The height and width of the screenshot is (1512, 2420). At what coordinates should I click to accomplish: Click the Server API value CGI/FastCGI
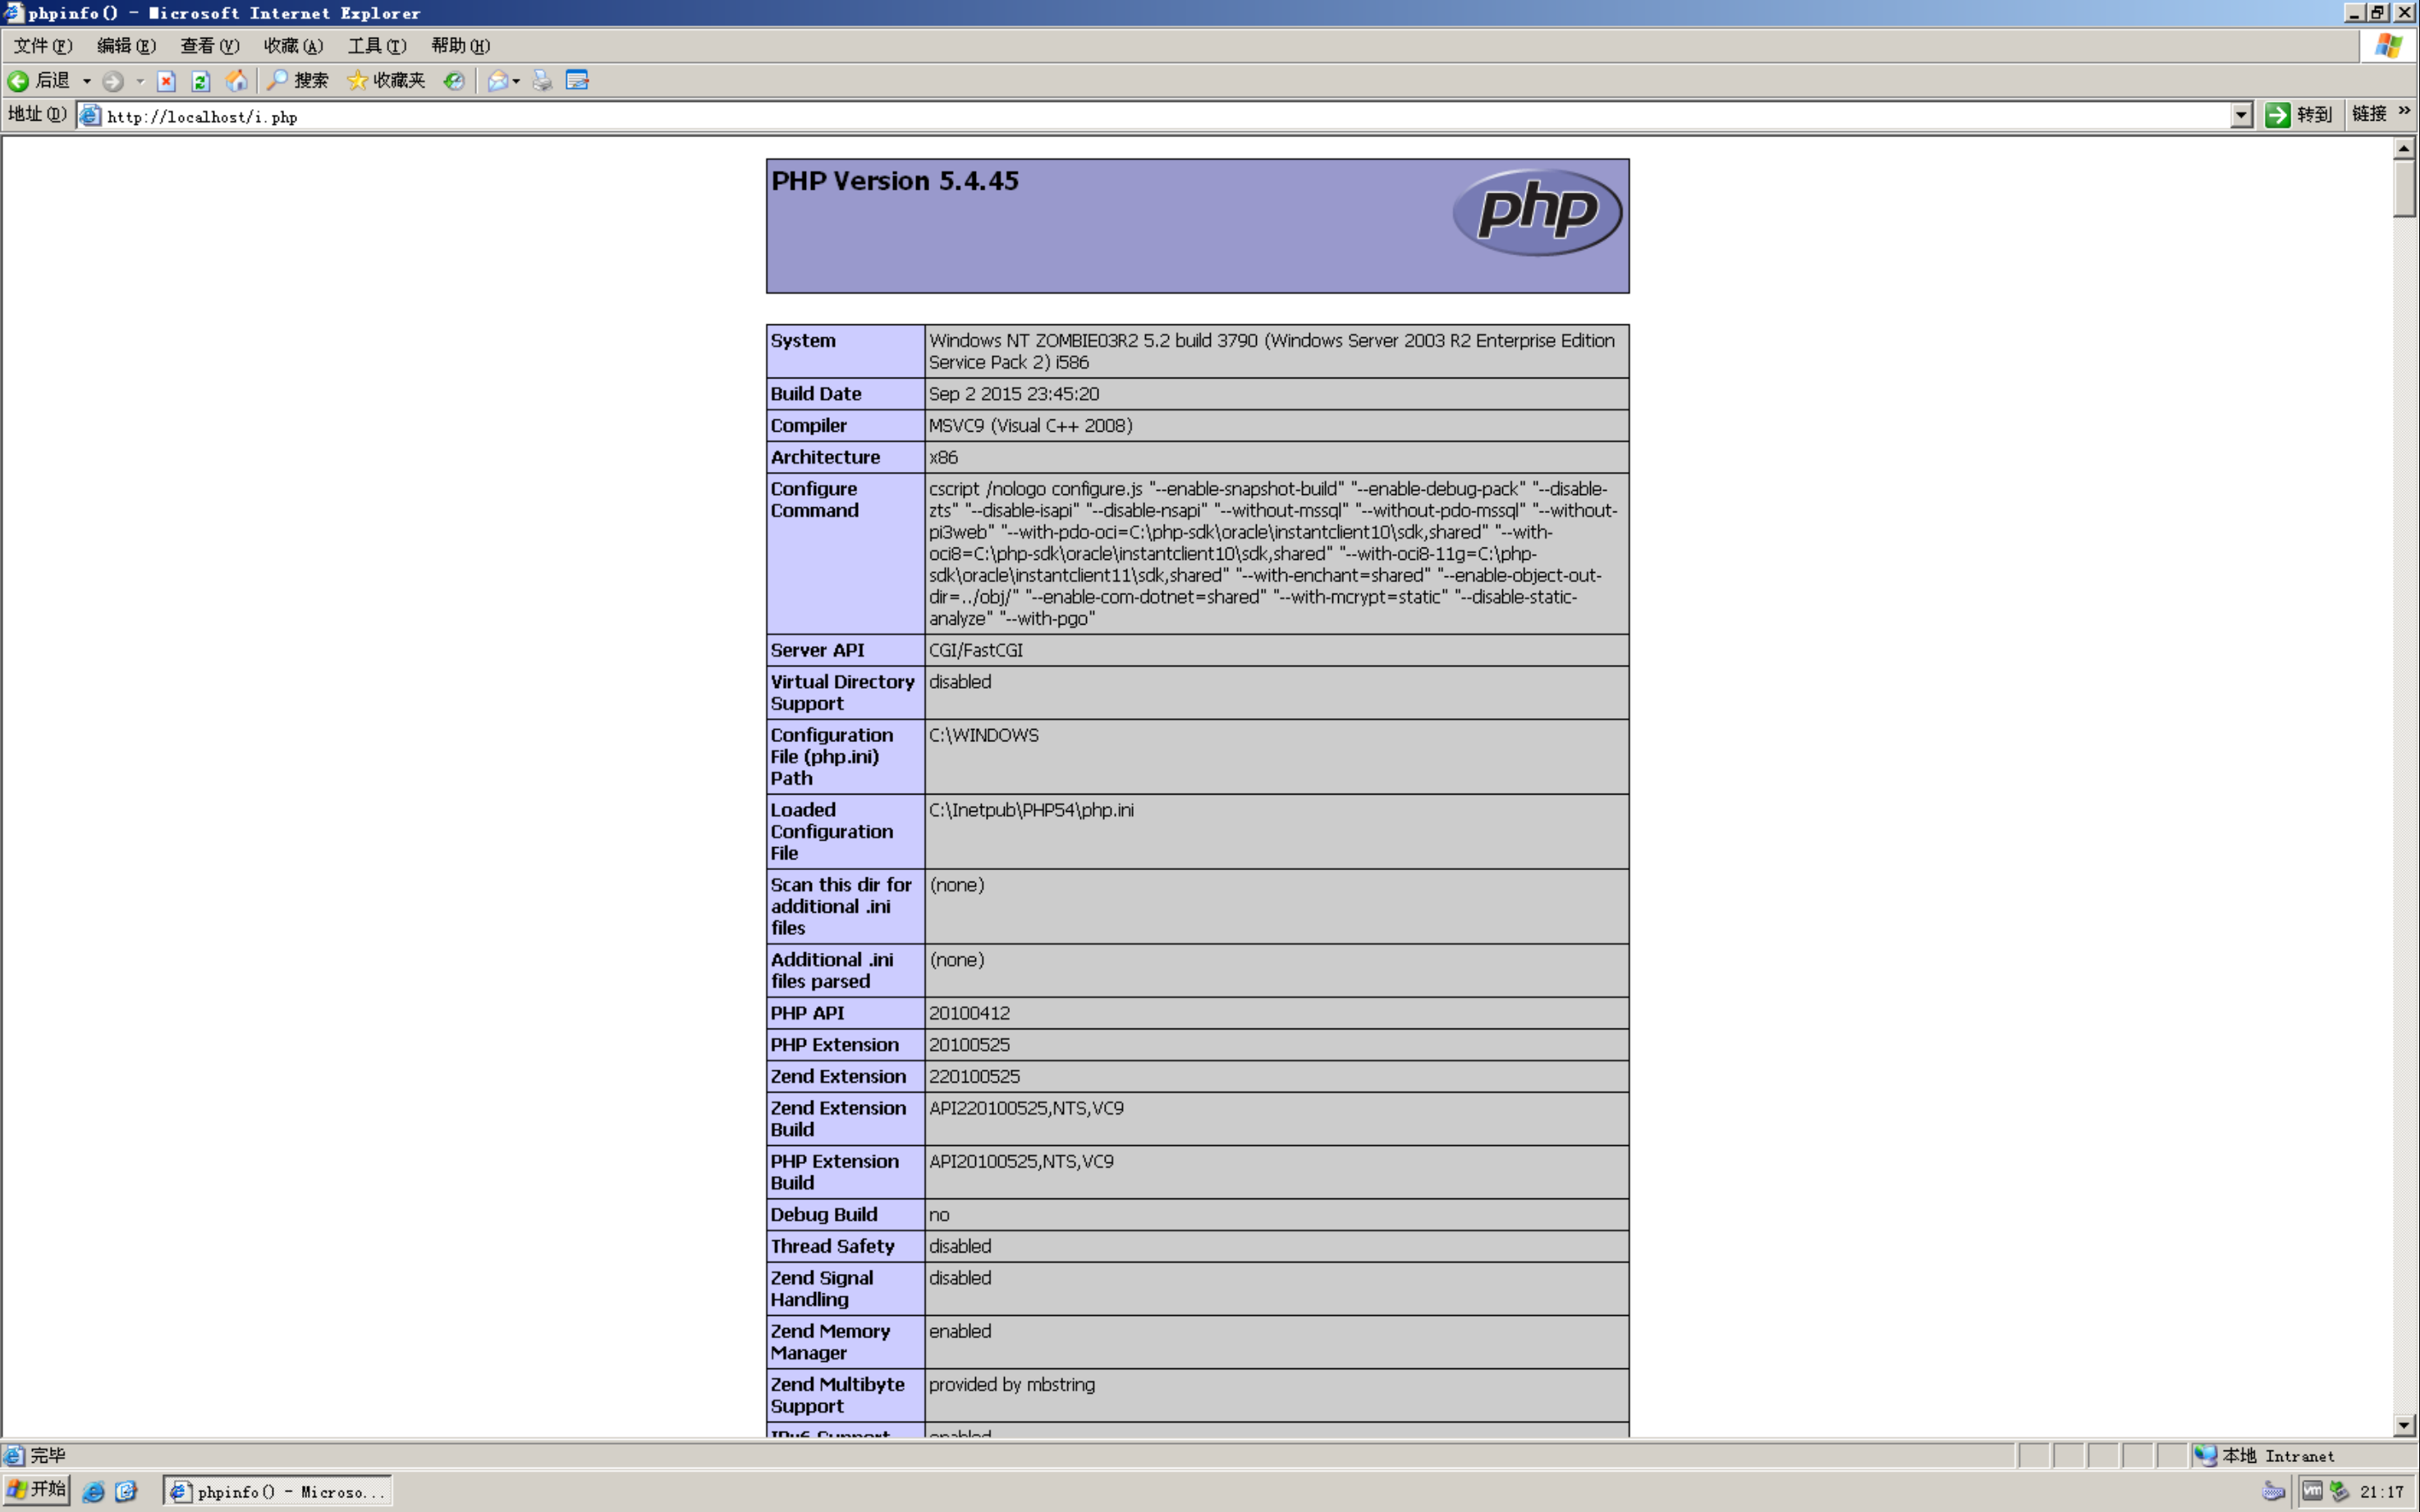pyautogui.click(x=976, y=651)
